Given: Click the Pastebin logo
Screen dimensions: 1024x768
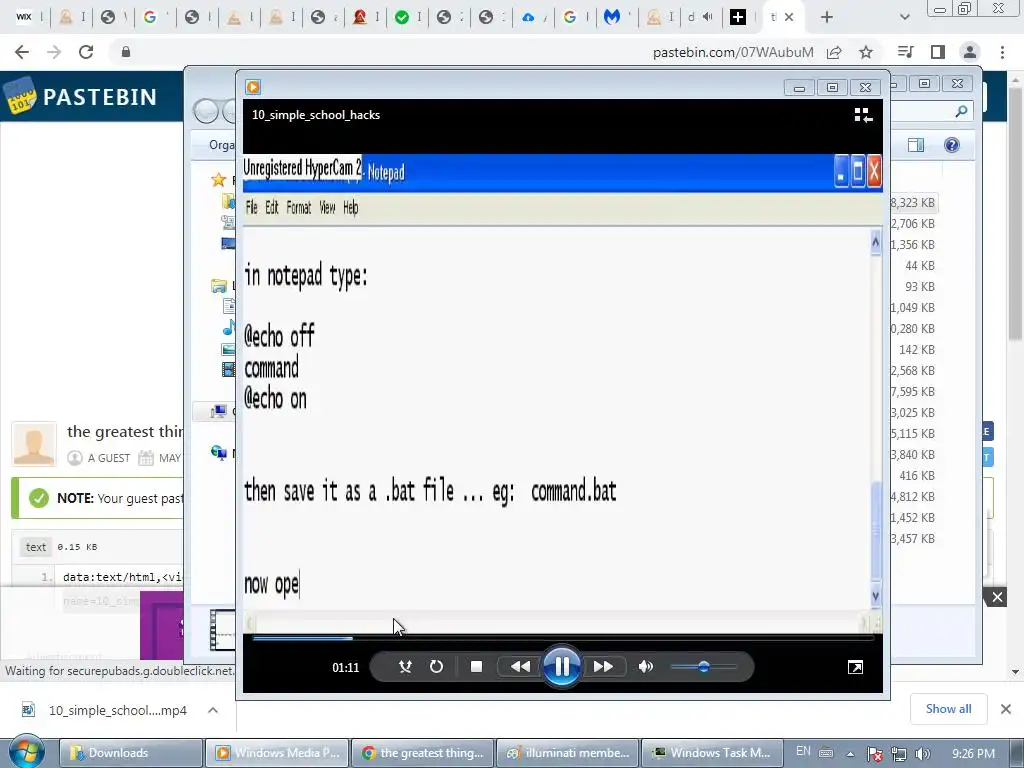Looking at the screenshot, I should 81,97.
